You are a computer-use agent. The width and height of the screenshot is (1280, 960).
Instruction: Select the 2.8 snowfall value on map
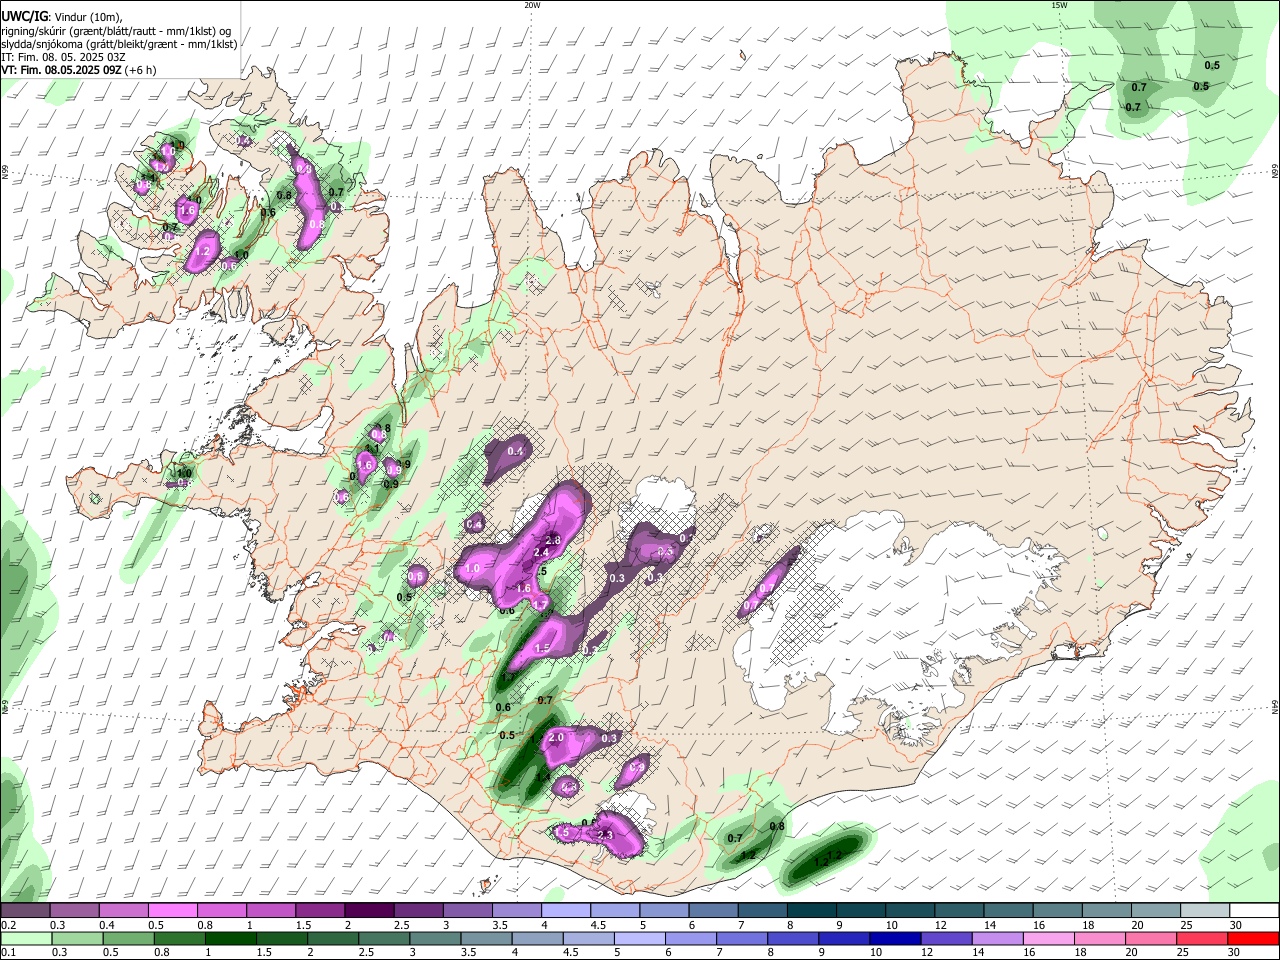[x=553, y=540]
